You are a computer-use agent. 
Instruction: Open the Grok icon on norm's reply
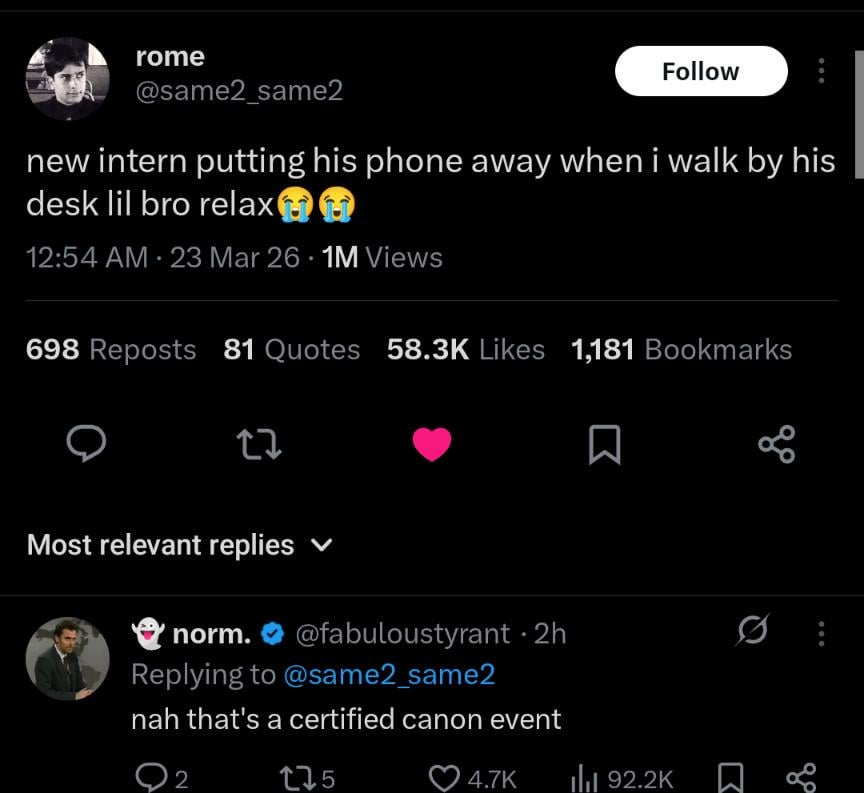[751, 633]
